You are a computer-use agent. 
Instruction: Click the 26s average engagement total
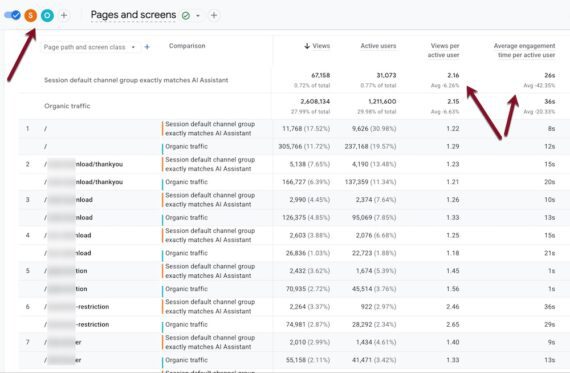[550, 75]
